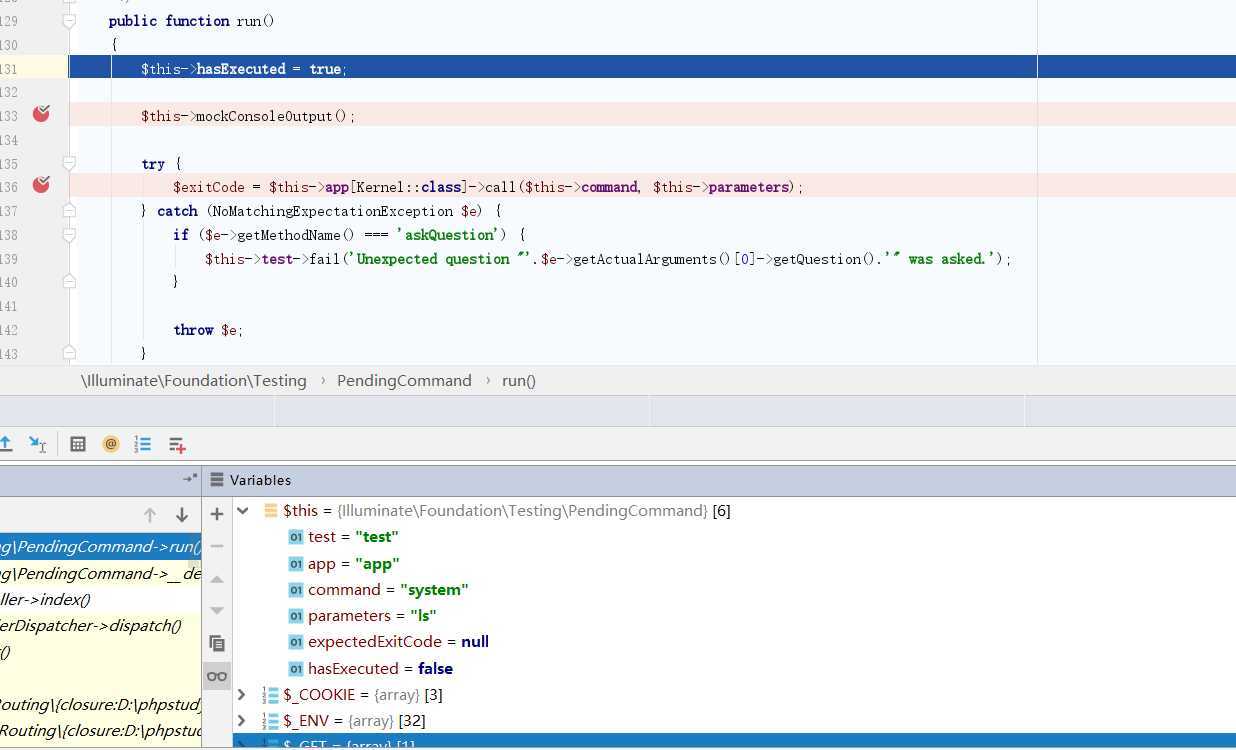Click PendingCommand in the breadcrumb bar
Image resolution: width=1236 pixels, height=750 pixels.
pyautogui.click(x=404, y=381)
